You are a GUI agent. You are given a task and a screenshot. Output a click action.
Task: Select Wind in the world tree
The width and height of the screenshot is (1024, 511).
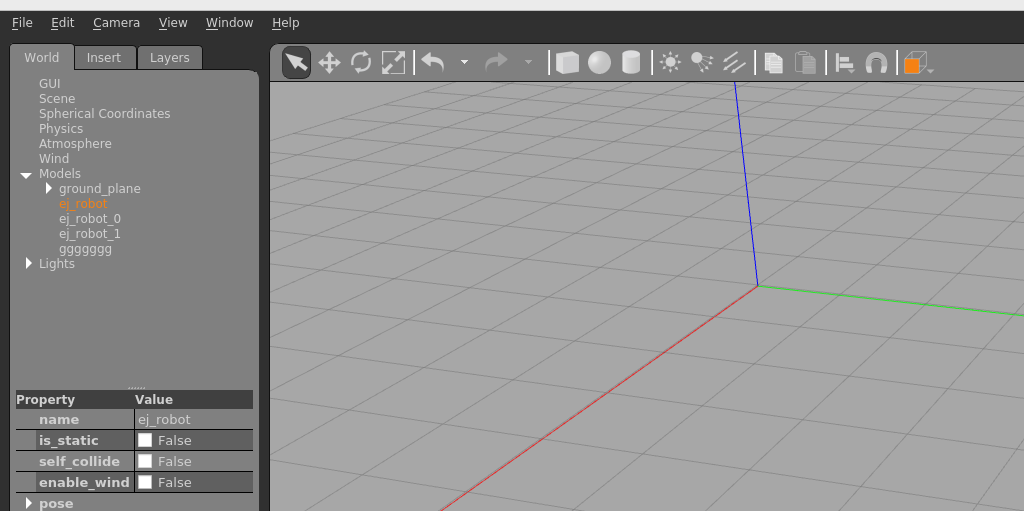54,159
